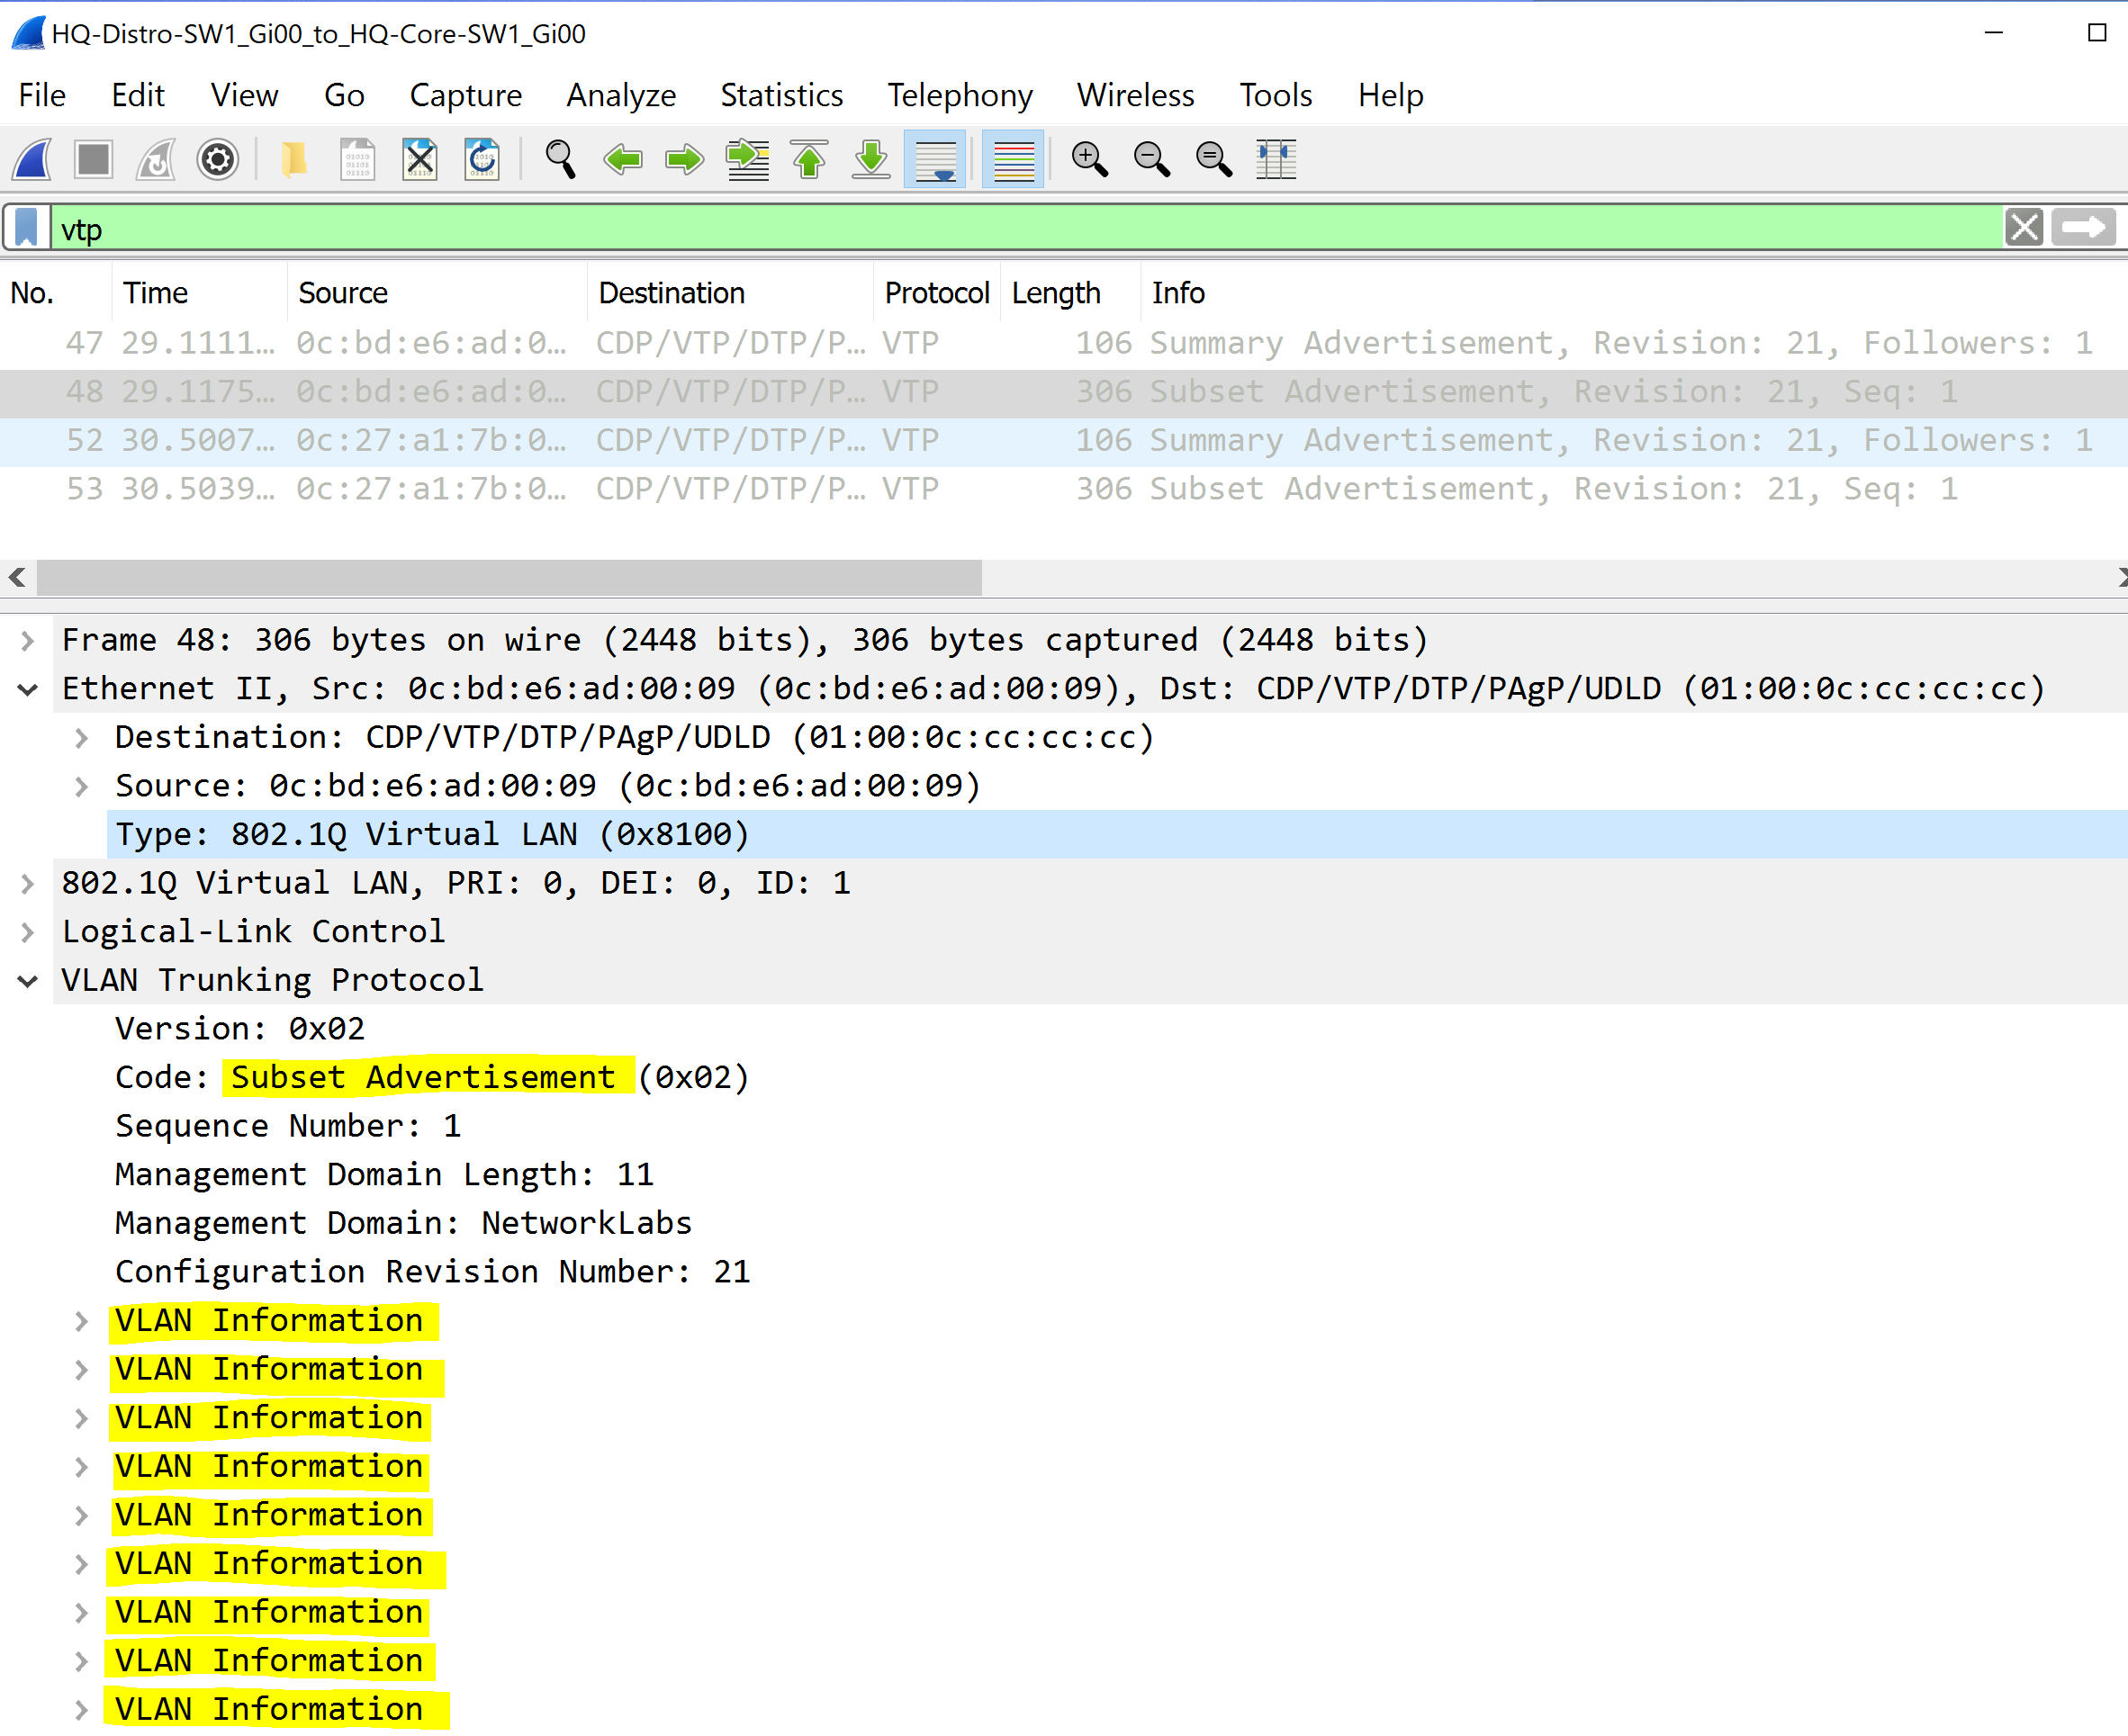This screenshot has height=1736, width=2128.
Task: Zoom out packet text
Action: 1151,159
